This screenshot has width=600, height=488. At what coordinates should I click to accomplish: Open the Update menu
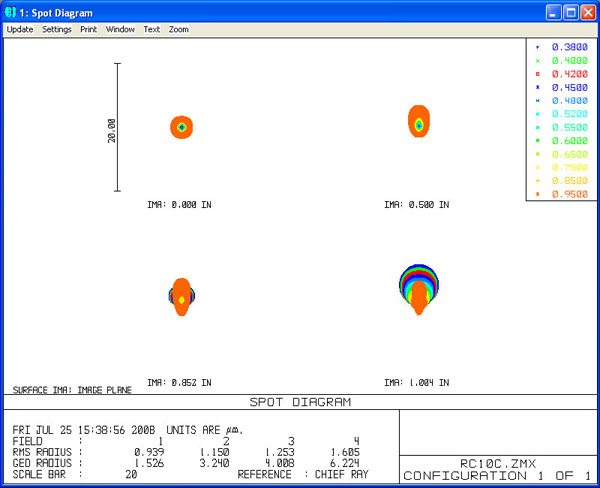click(20, 29)
